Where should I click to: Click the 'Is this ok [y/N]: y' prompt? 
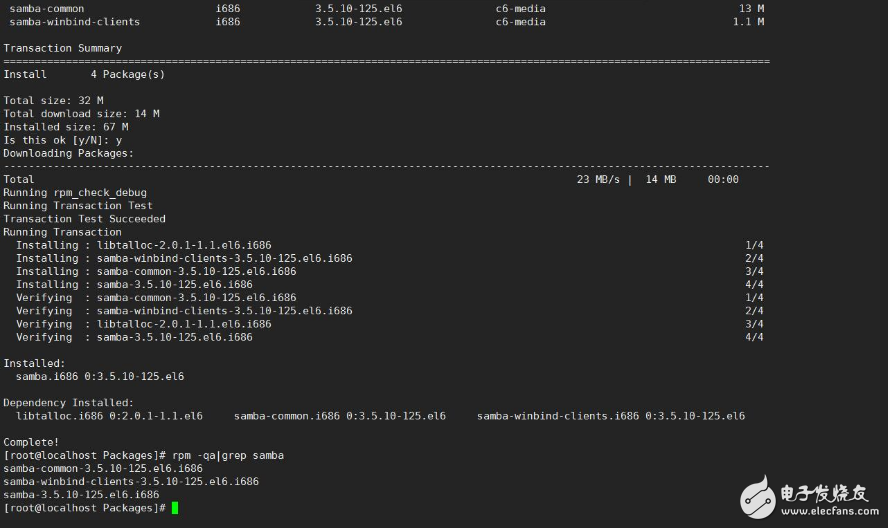point(62,140)
